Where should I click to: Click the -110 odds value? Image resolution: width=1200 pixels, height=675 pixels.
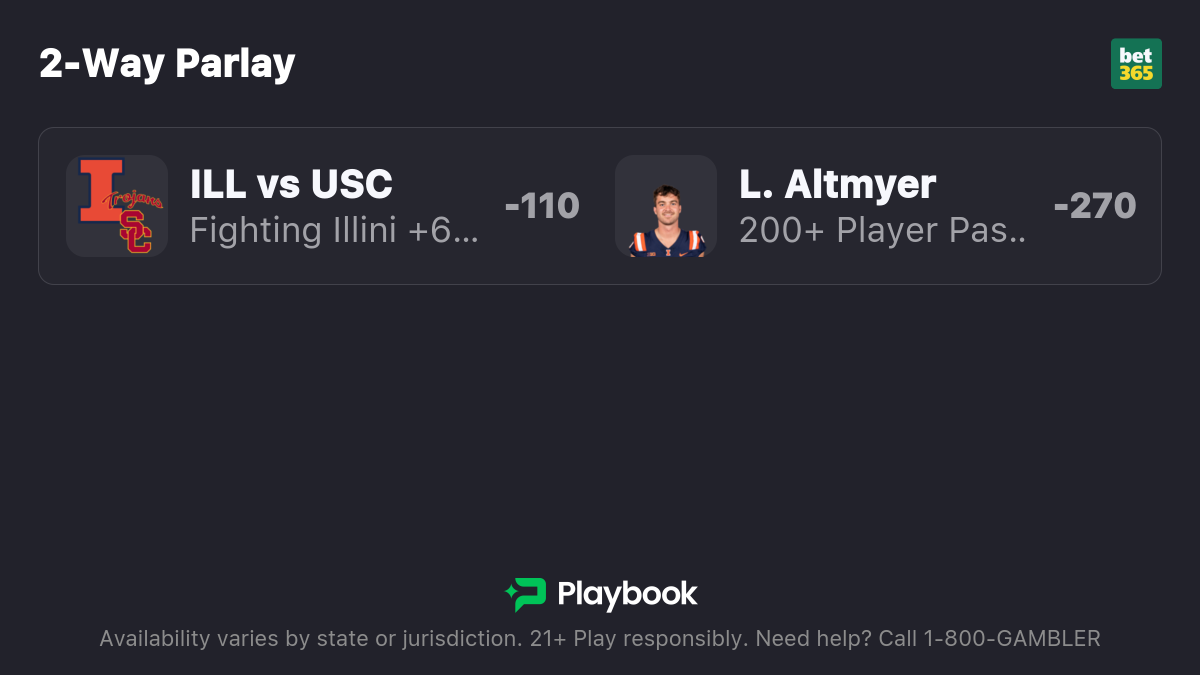542,206
